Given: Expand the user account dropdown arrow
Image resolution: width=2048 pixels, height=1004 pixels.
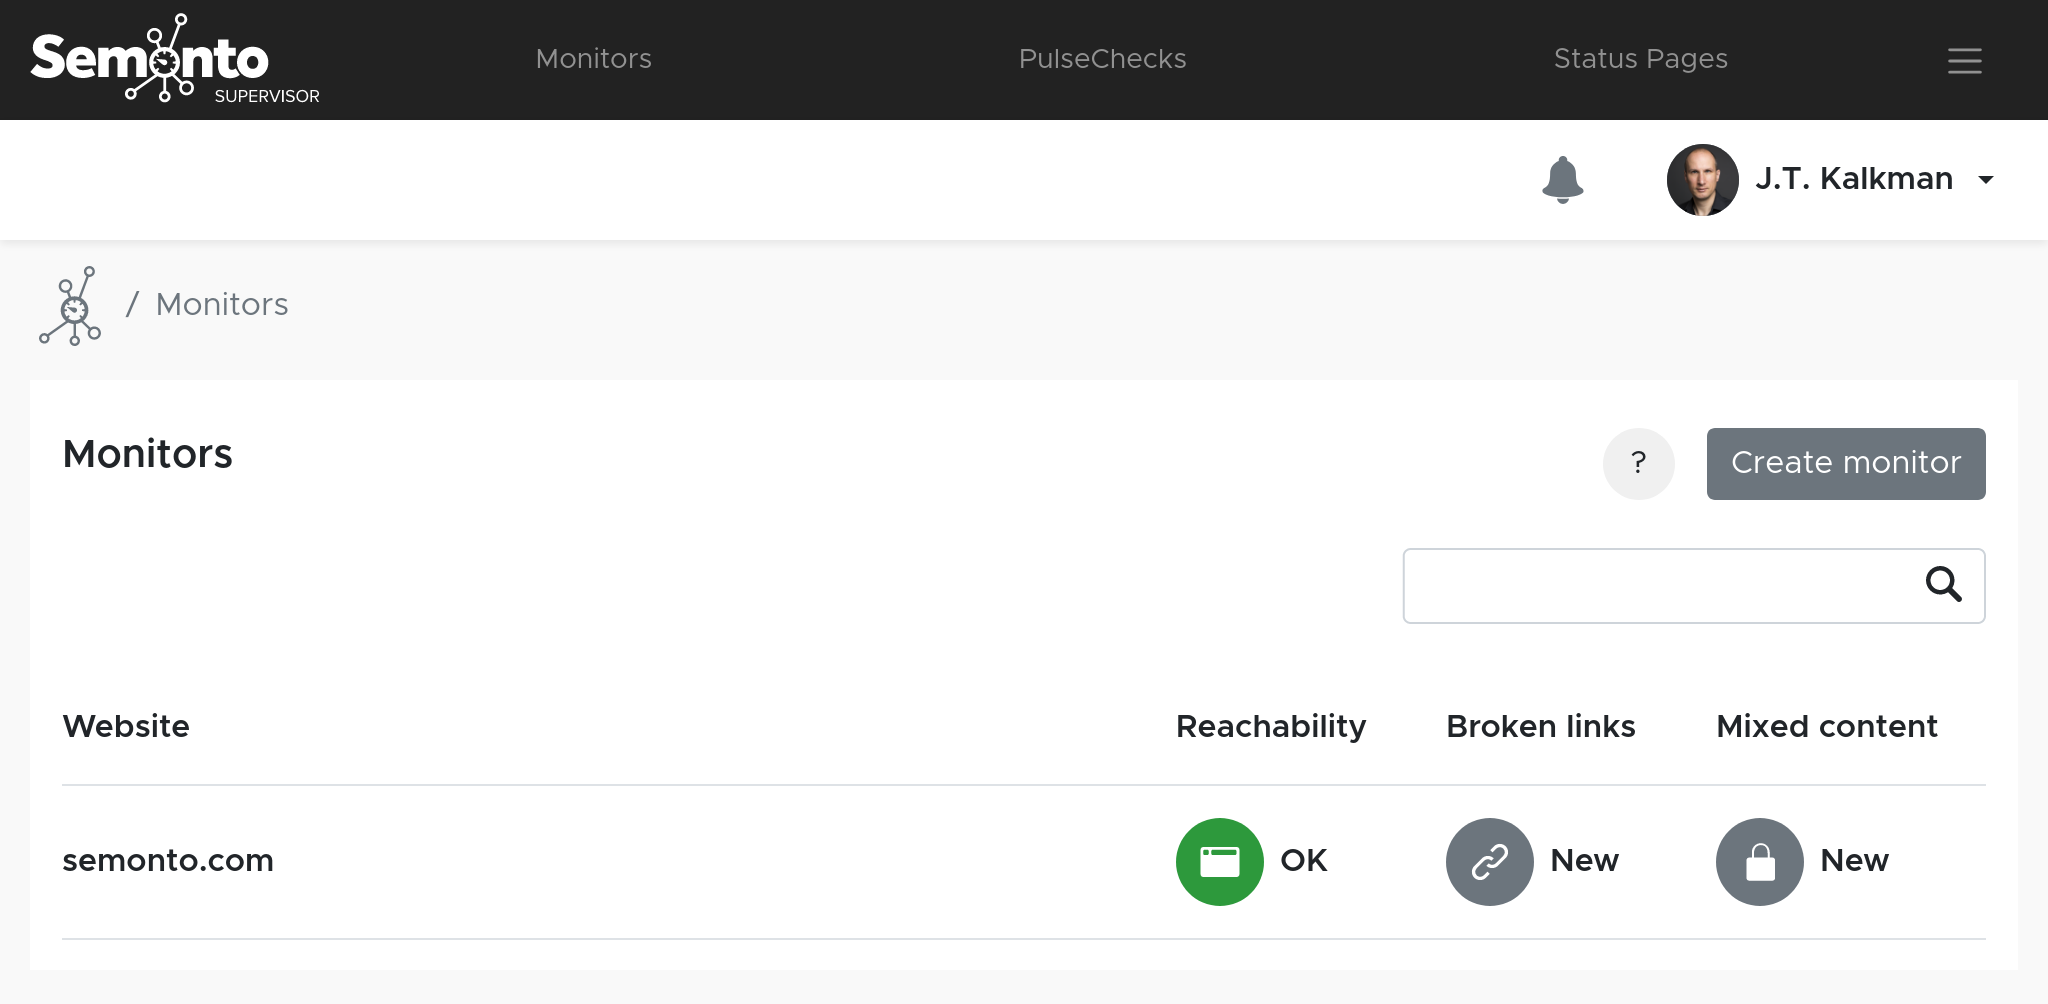Looking at the screenshot, I should pyautogui.click(x=1986, y=180).
